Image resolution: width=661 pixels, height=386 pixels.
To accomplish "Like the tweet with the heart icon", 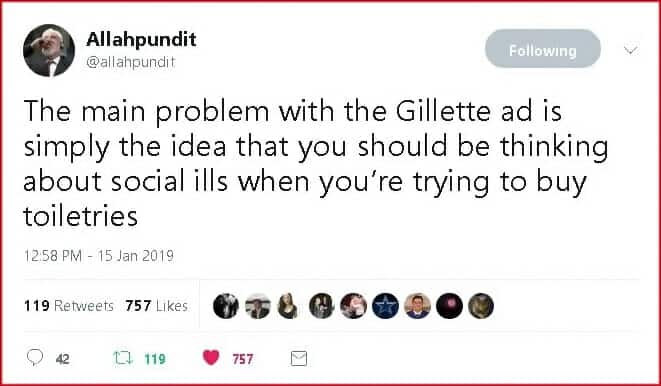I will pyautogui.click(x=211, y=358).
